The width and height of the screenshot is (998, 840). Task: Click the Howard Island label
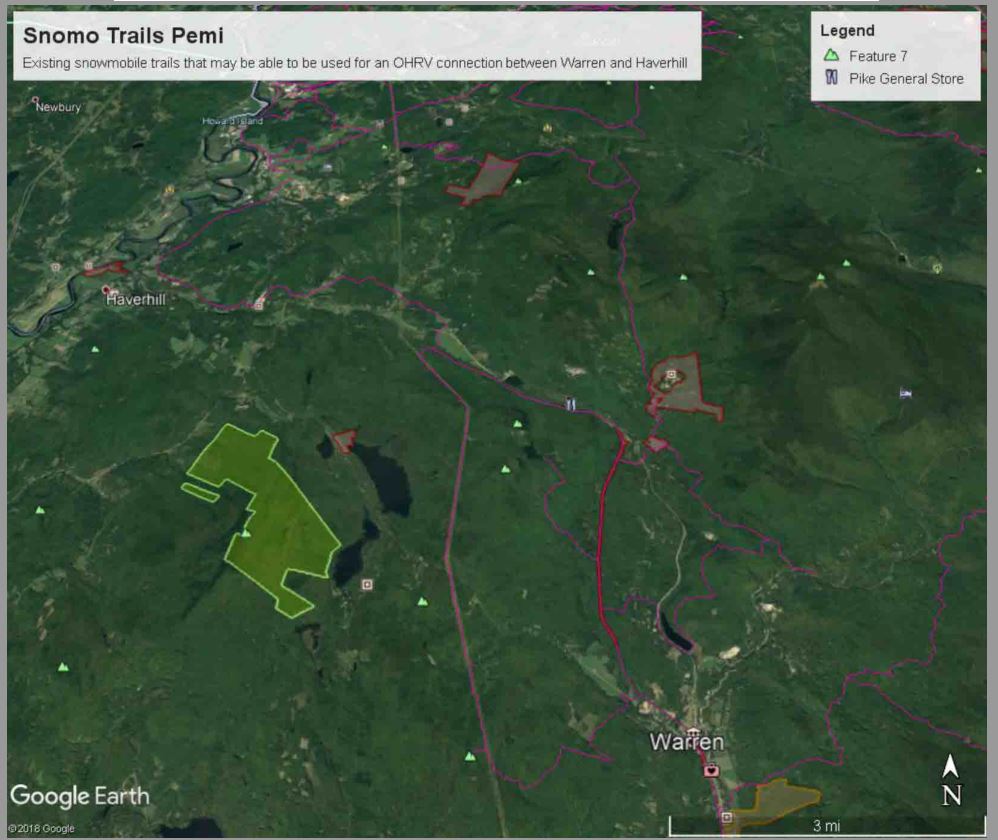232,121
